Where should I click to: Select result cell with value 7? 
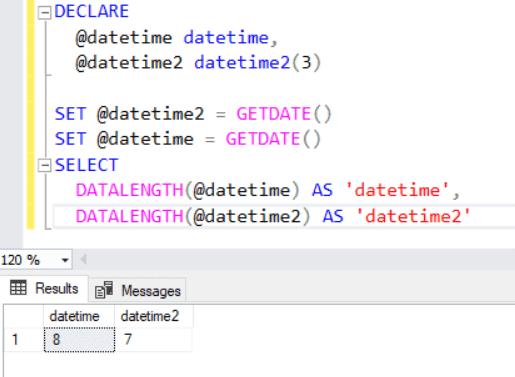154,340
